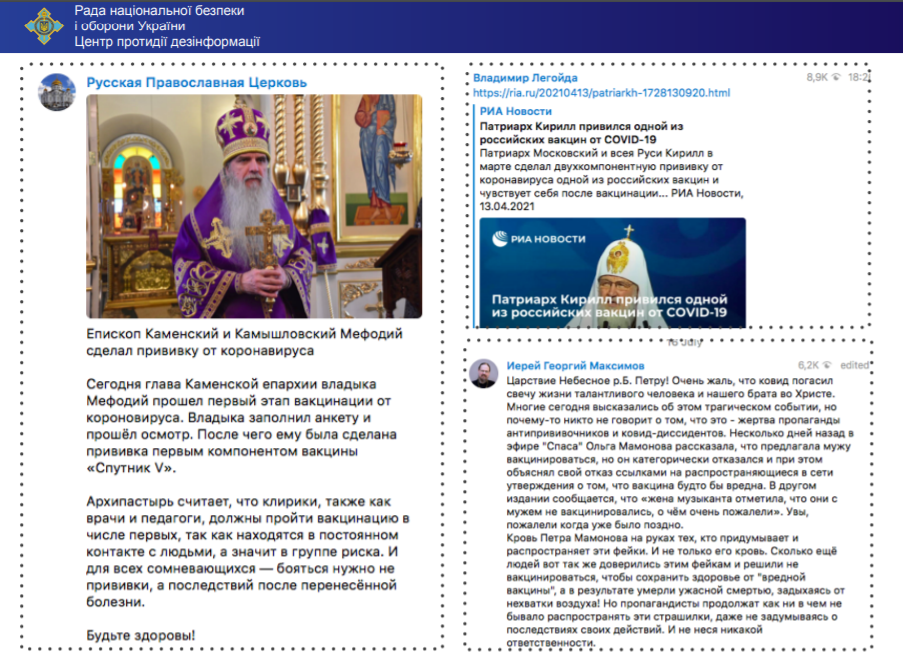Click the line 'Царствие Небесное р.Б. Петру!'
Screen dimensions: 903x660
click(587, 381)
